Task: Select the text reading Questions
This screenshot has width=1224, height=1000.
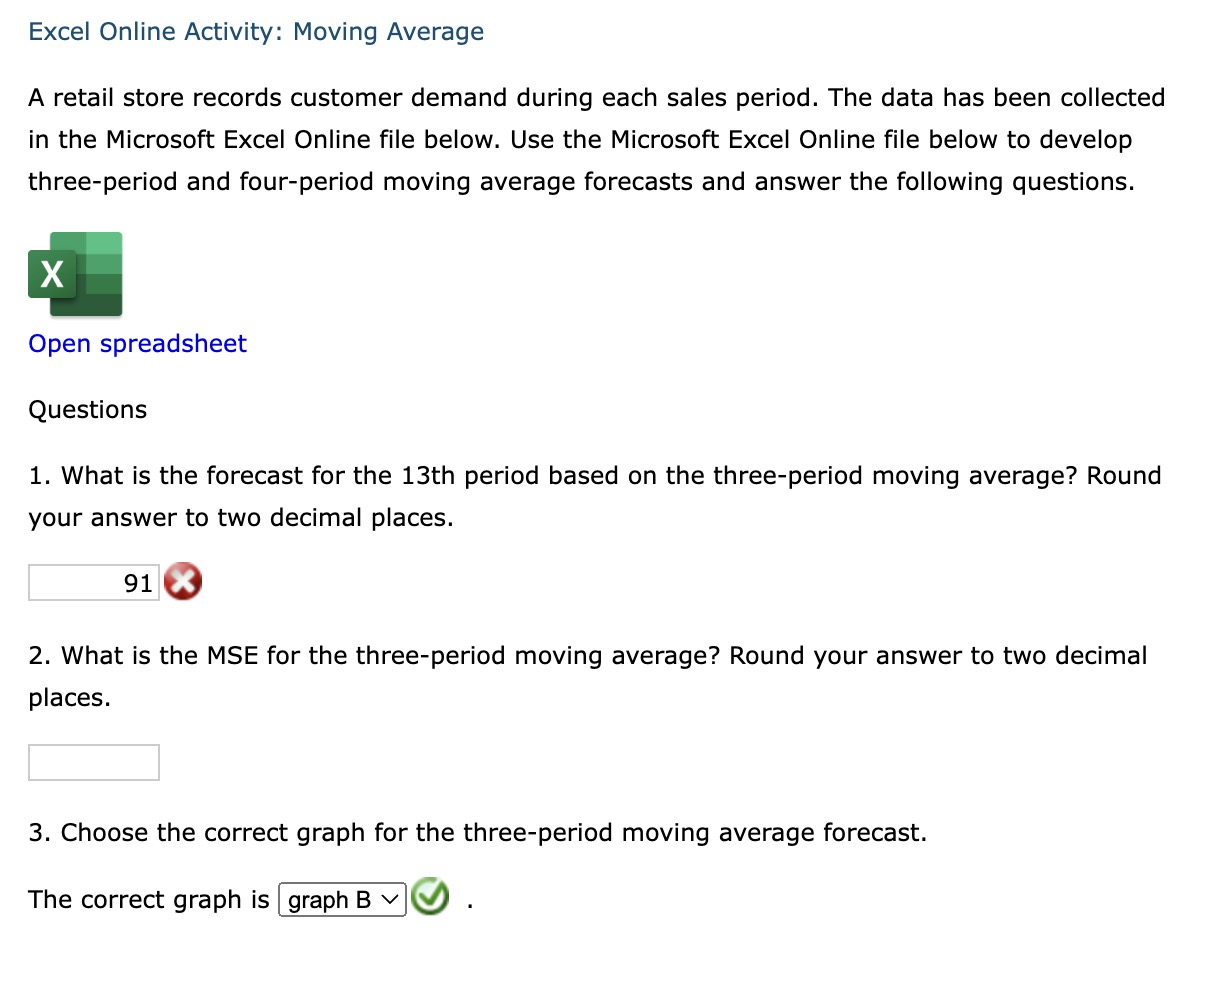Action: (x=87, y=409)
